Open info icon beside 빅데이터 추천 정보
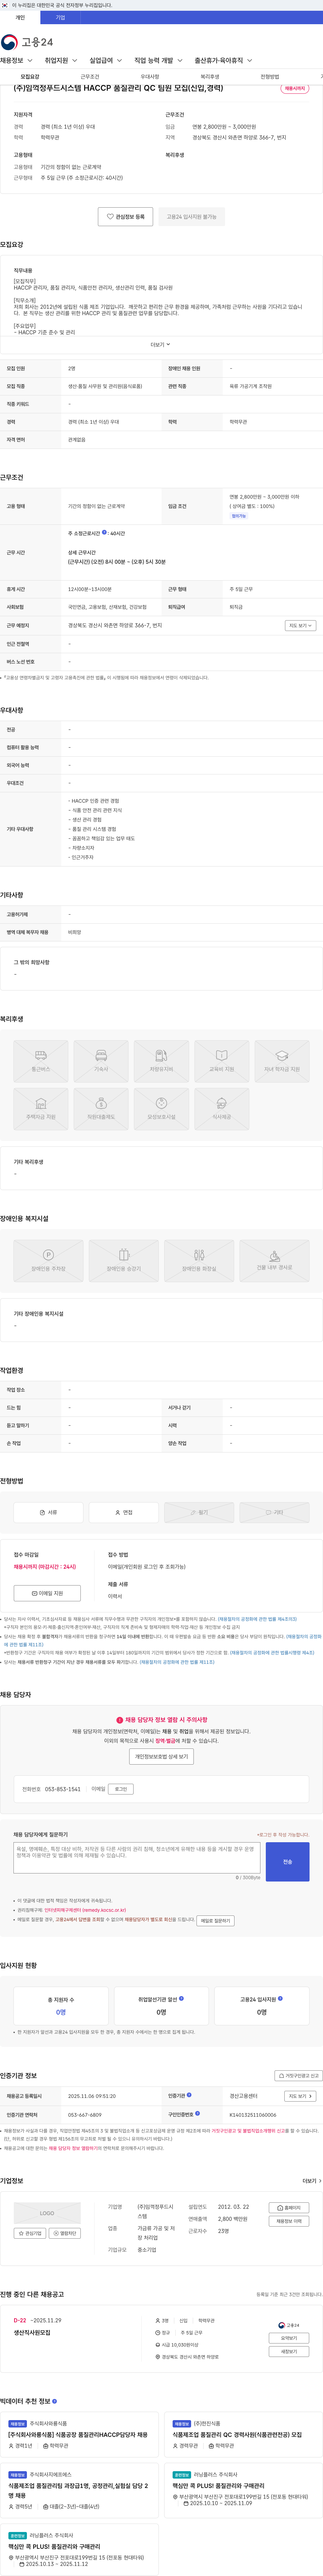This screenshot has height=2576, width=323. 54,2401
